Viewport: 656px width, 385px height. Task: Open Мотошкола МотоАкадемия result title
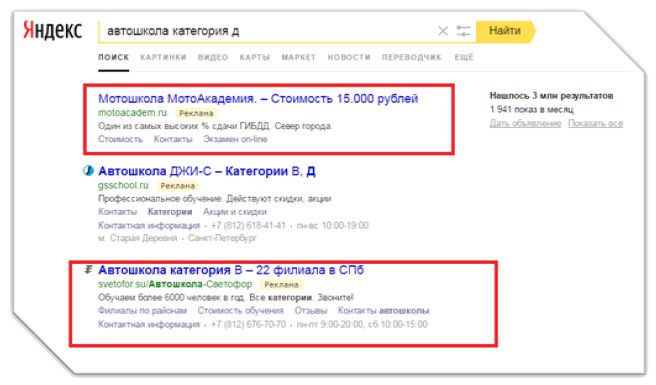click(258, 99)
